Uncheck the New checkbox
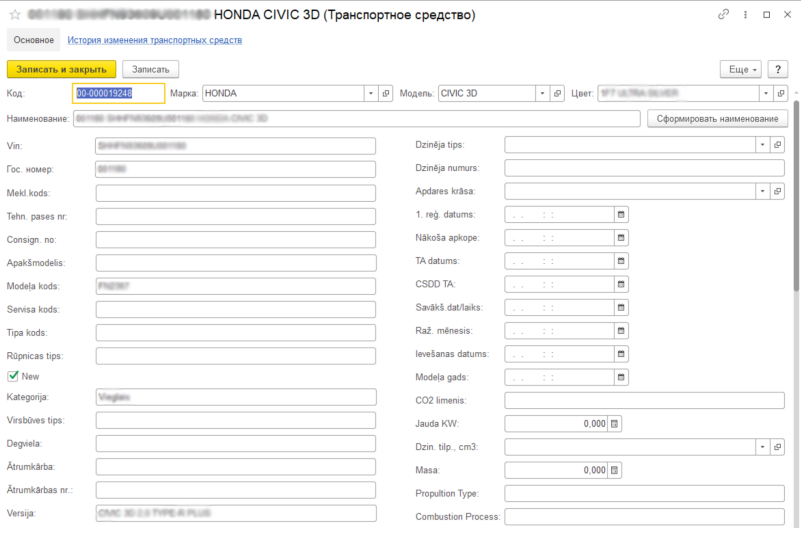Screen dimensions: 804x538 click(x=13, y=376)
